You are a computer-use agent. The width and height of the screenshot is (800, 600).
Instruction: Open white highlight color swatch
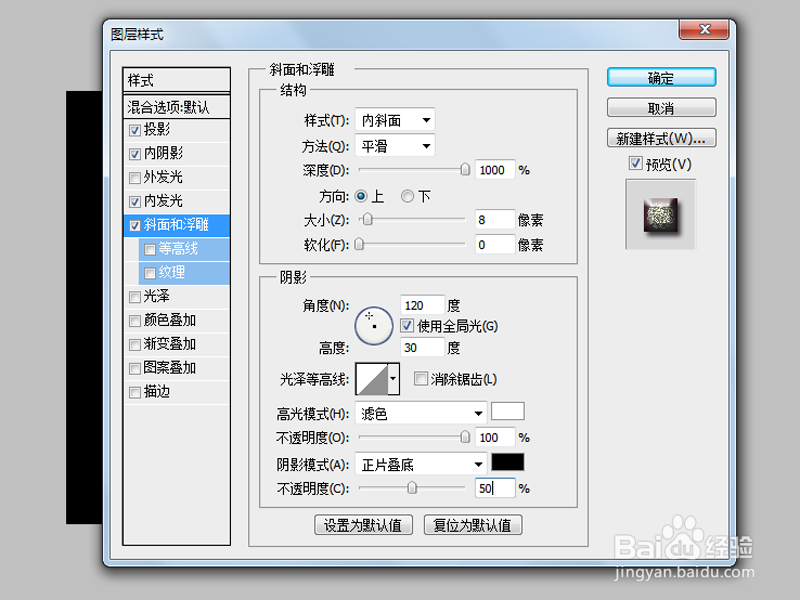click(x=508, y=411)
